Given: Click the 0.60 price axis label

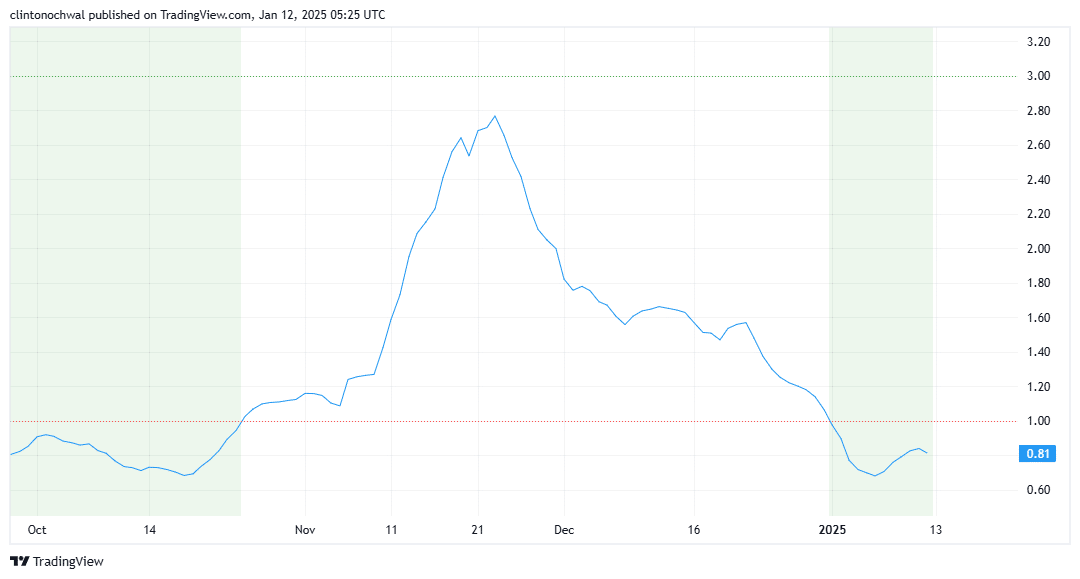Looking at the screenshot, I should [1038, 490].
